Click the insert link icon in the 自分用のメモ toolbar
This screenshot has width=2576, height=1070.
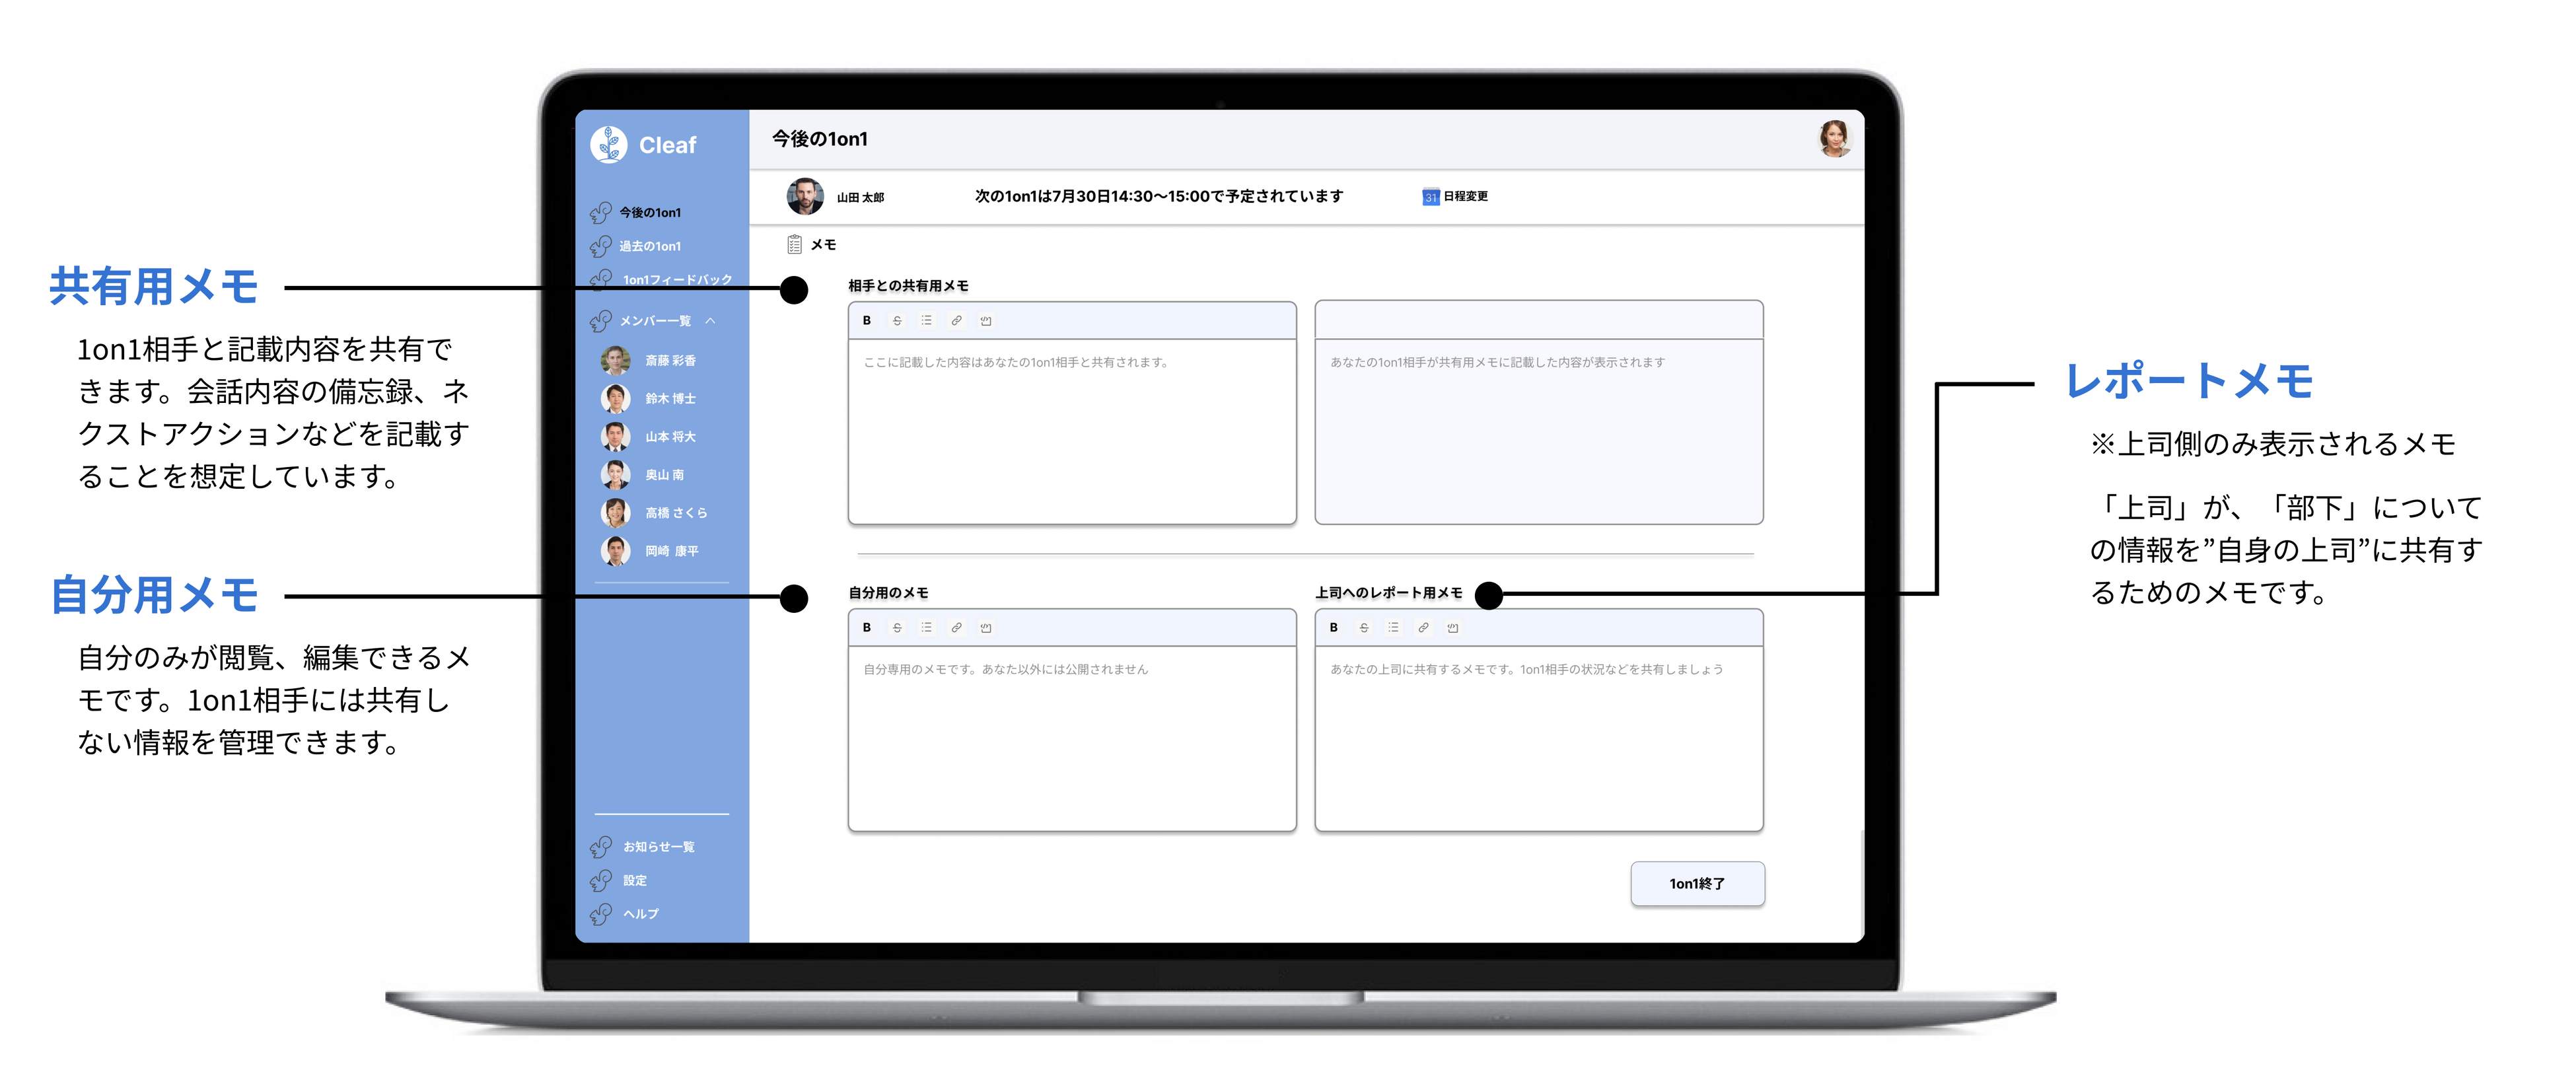coord(956,628)
